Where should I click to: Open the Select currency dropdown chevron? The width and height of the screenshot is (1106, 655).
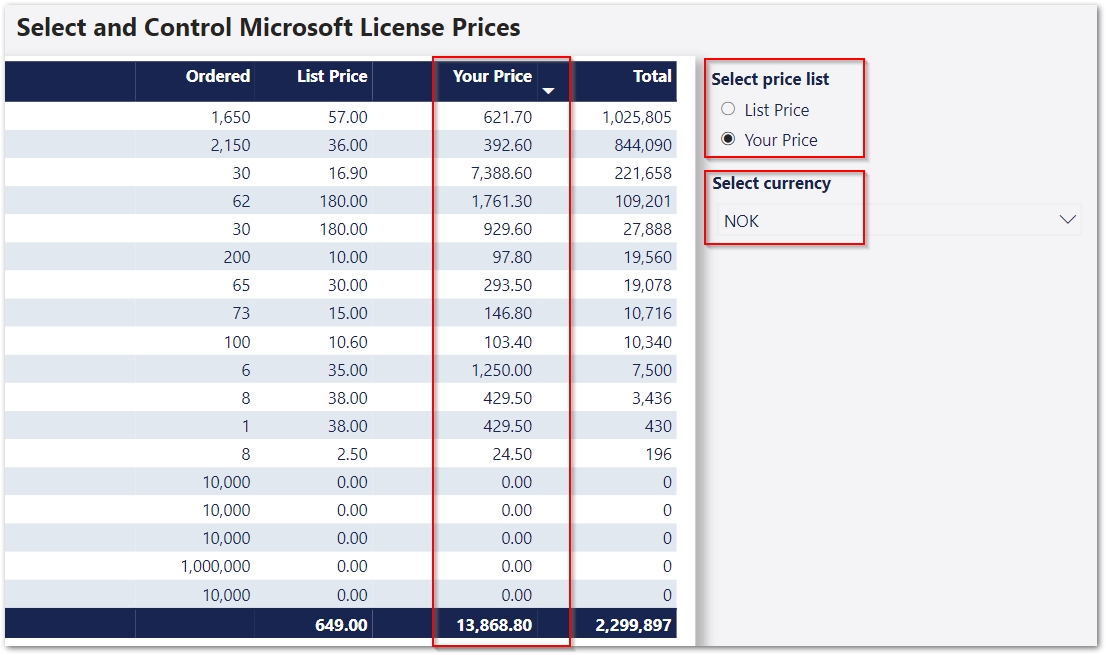1067,220
